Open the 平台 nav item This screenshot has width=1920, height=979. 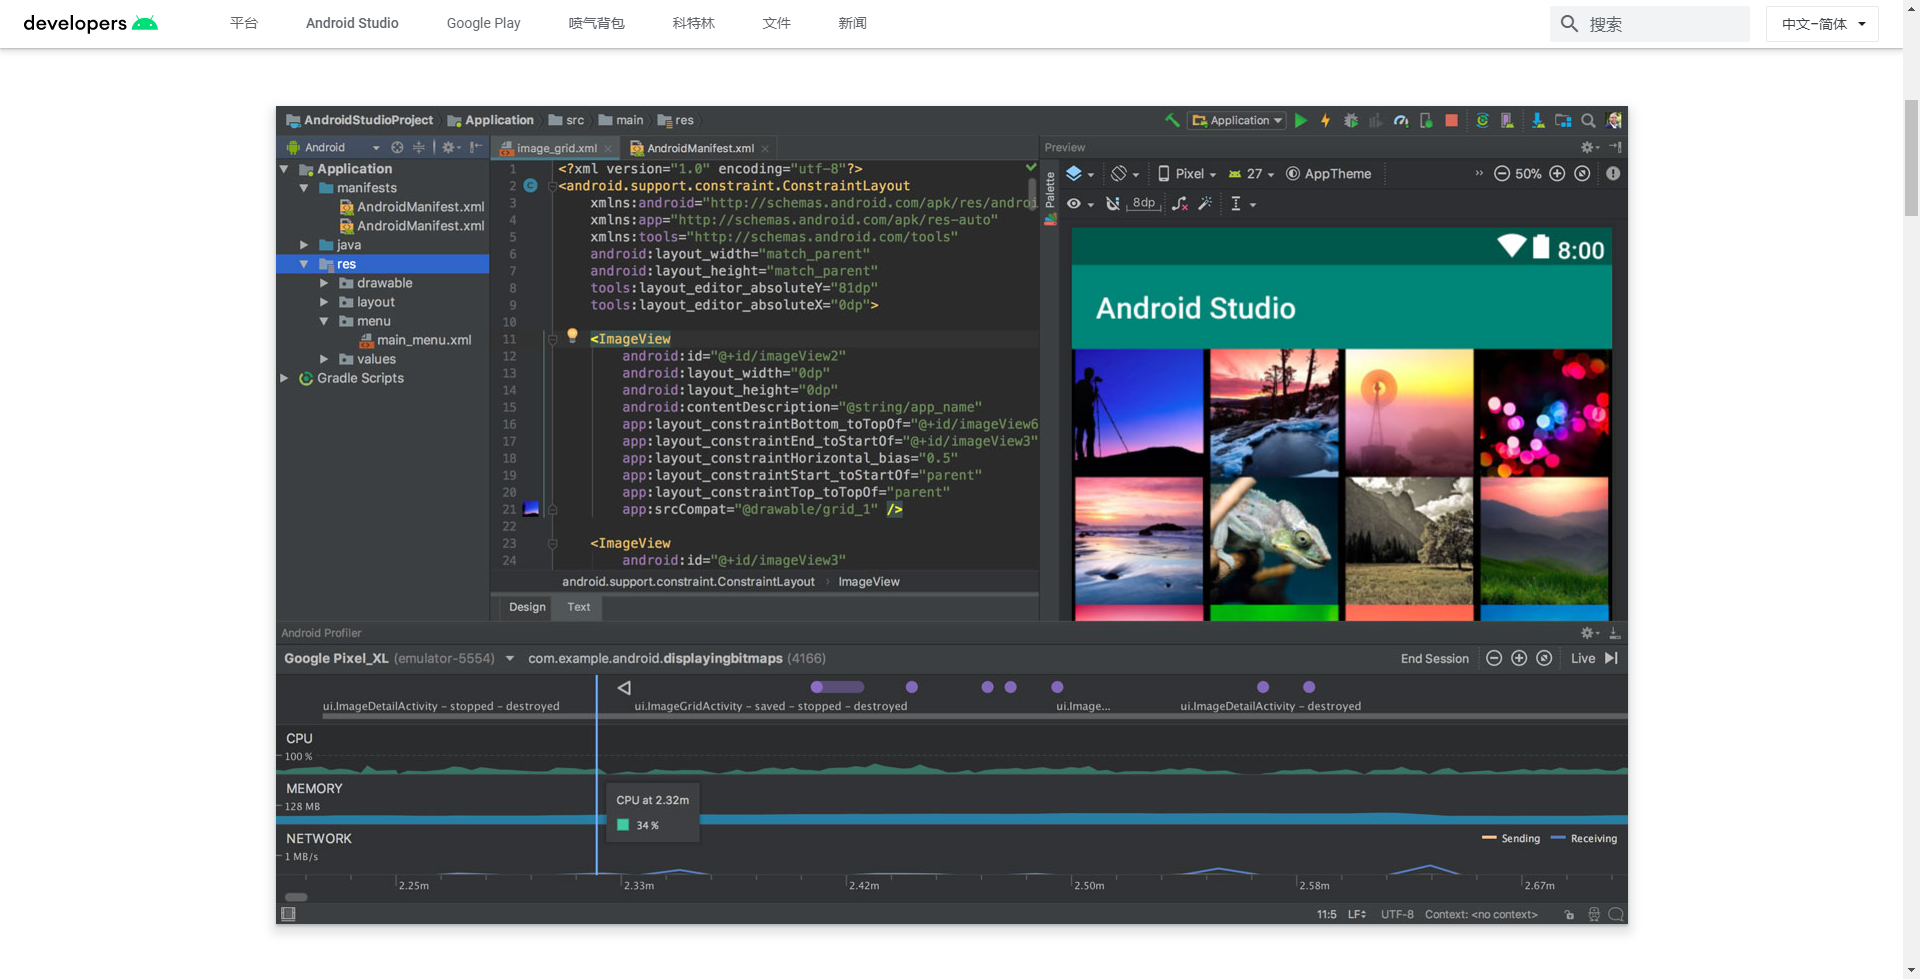244,23
